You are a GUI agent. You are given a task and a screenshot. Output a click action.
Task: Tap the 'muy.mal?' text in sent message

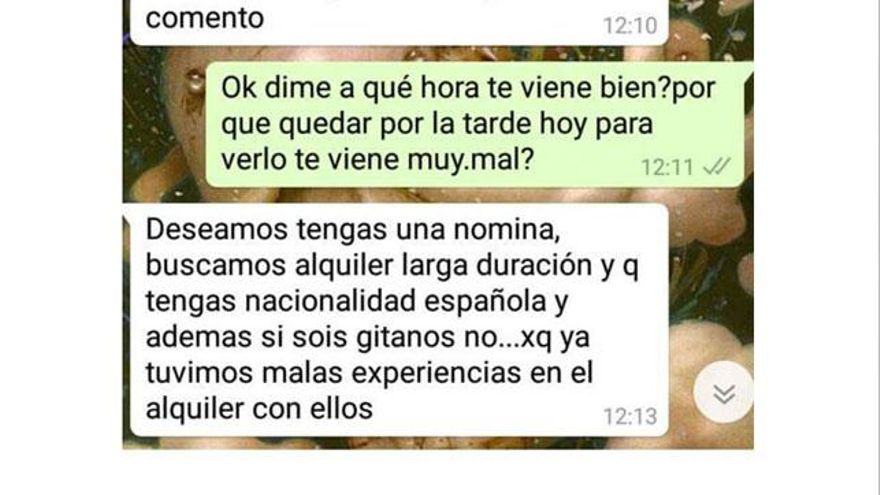tap(470, 161)
